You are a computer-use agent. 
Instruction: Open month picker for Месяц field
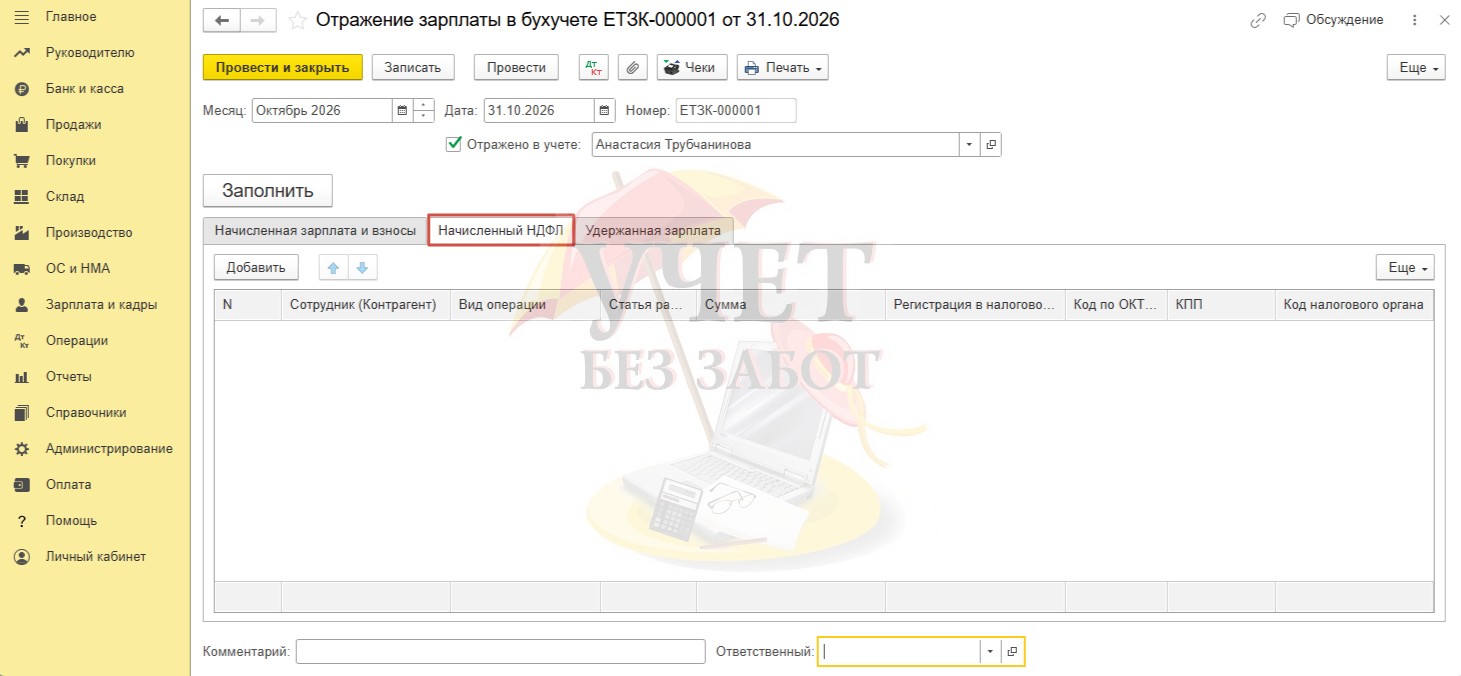click(x=402, y=110)
